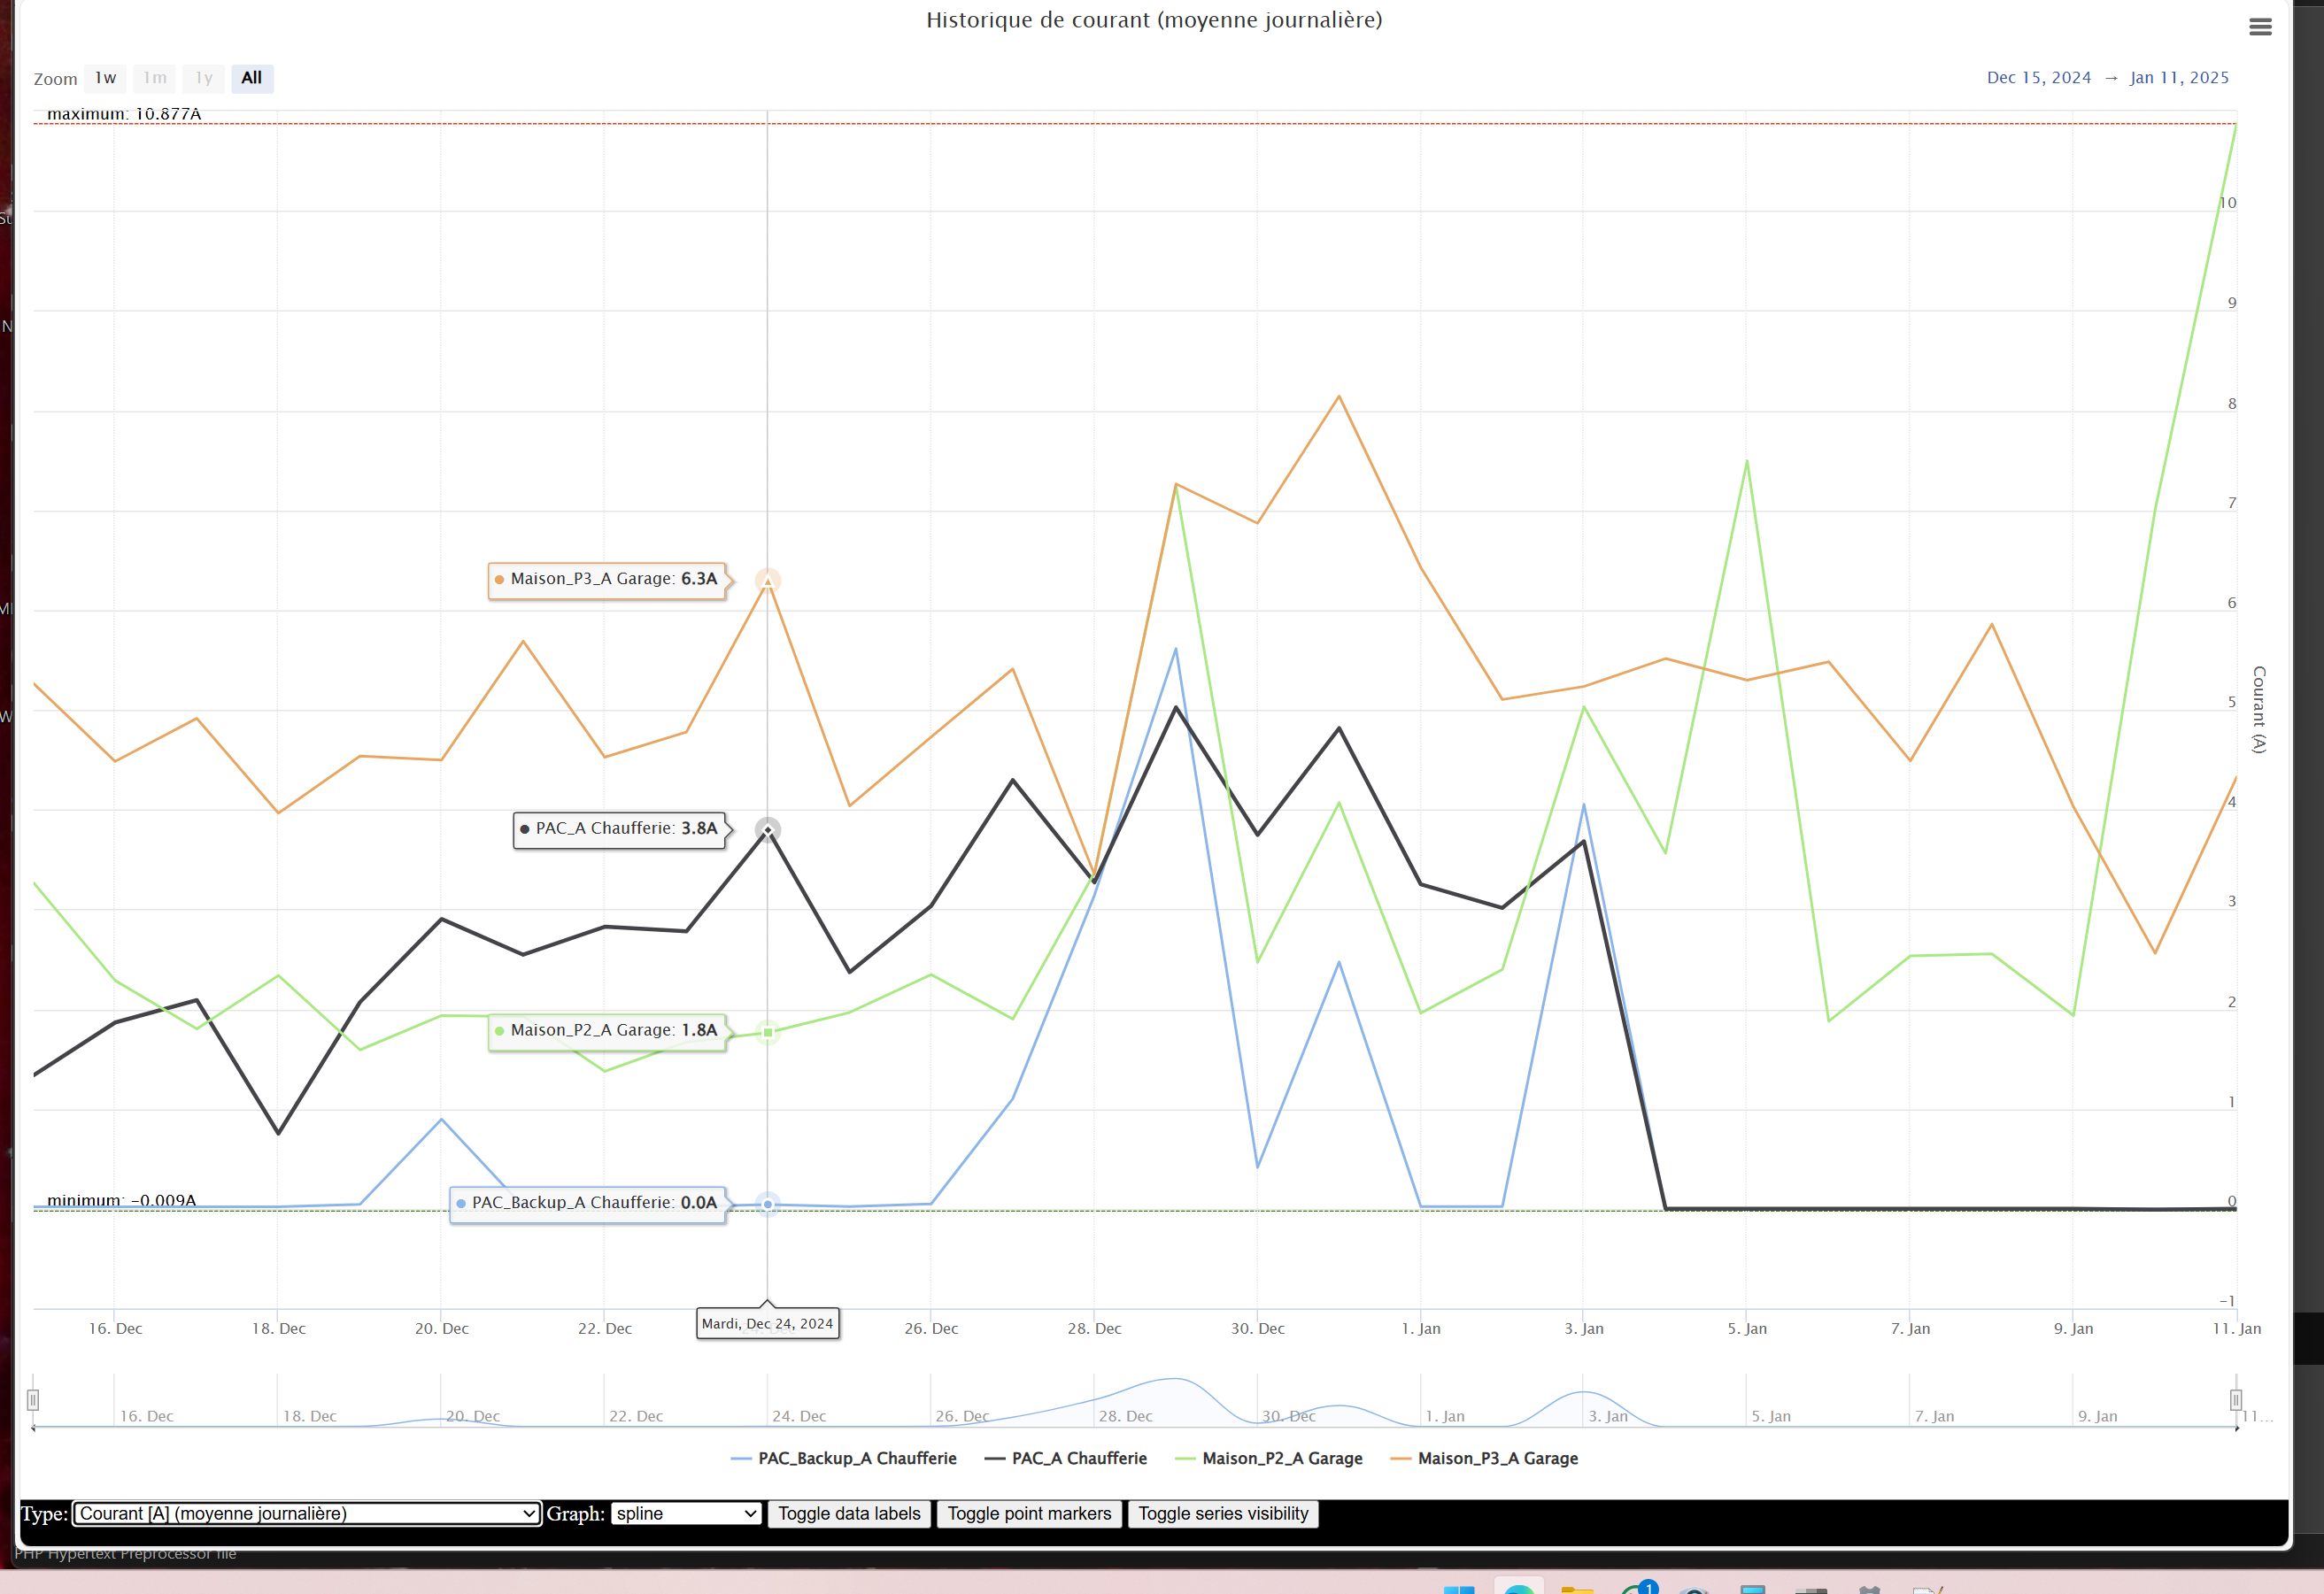Click the right navigator range handle
2324x1594 pixels.
[x=2236, y=1400]
